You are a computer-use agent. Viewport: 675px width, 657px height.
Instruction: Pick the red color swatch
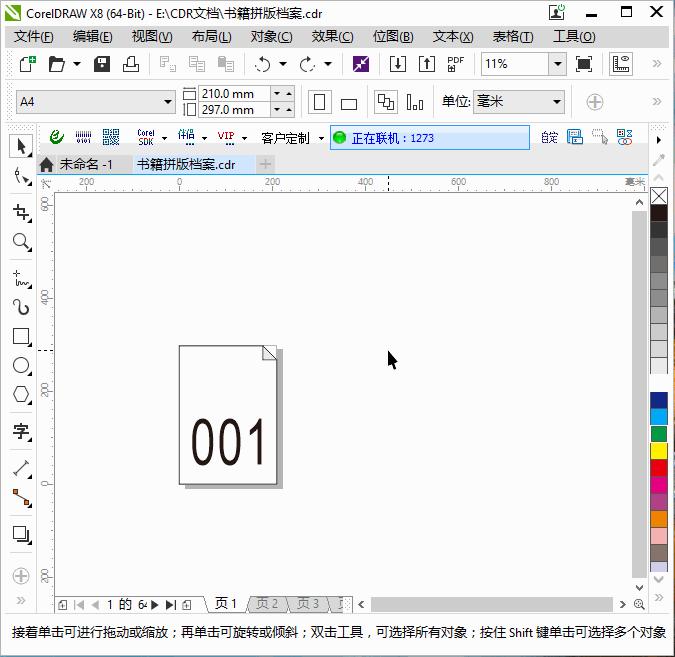coord(659,468)
